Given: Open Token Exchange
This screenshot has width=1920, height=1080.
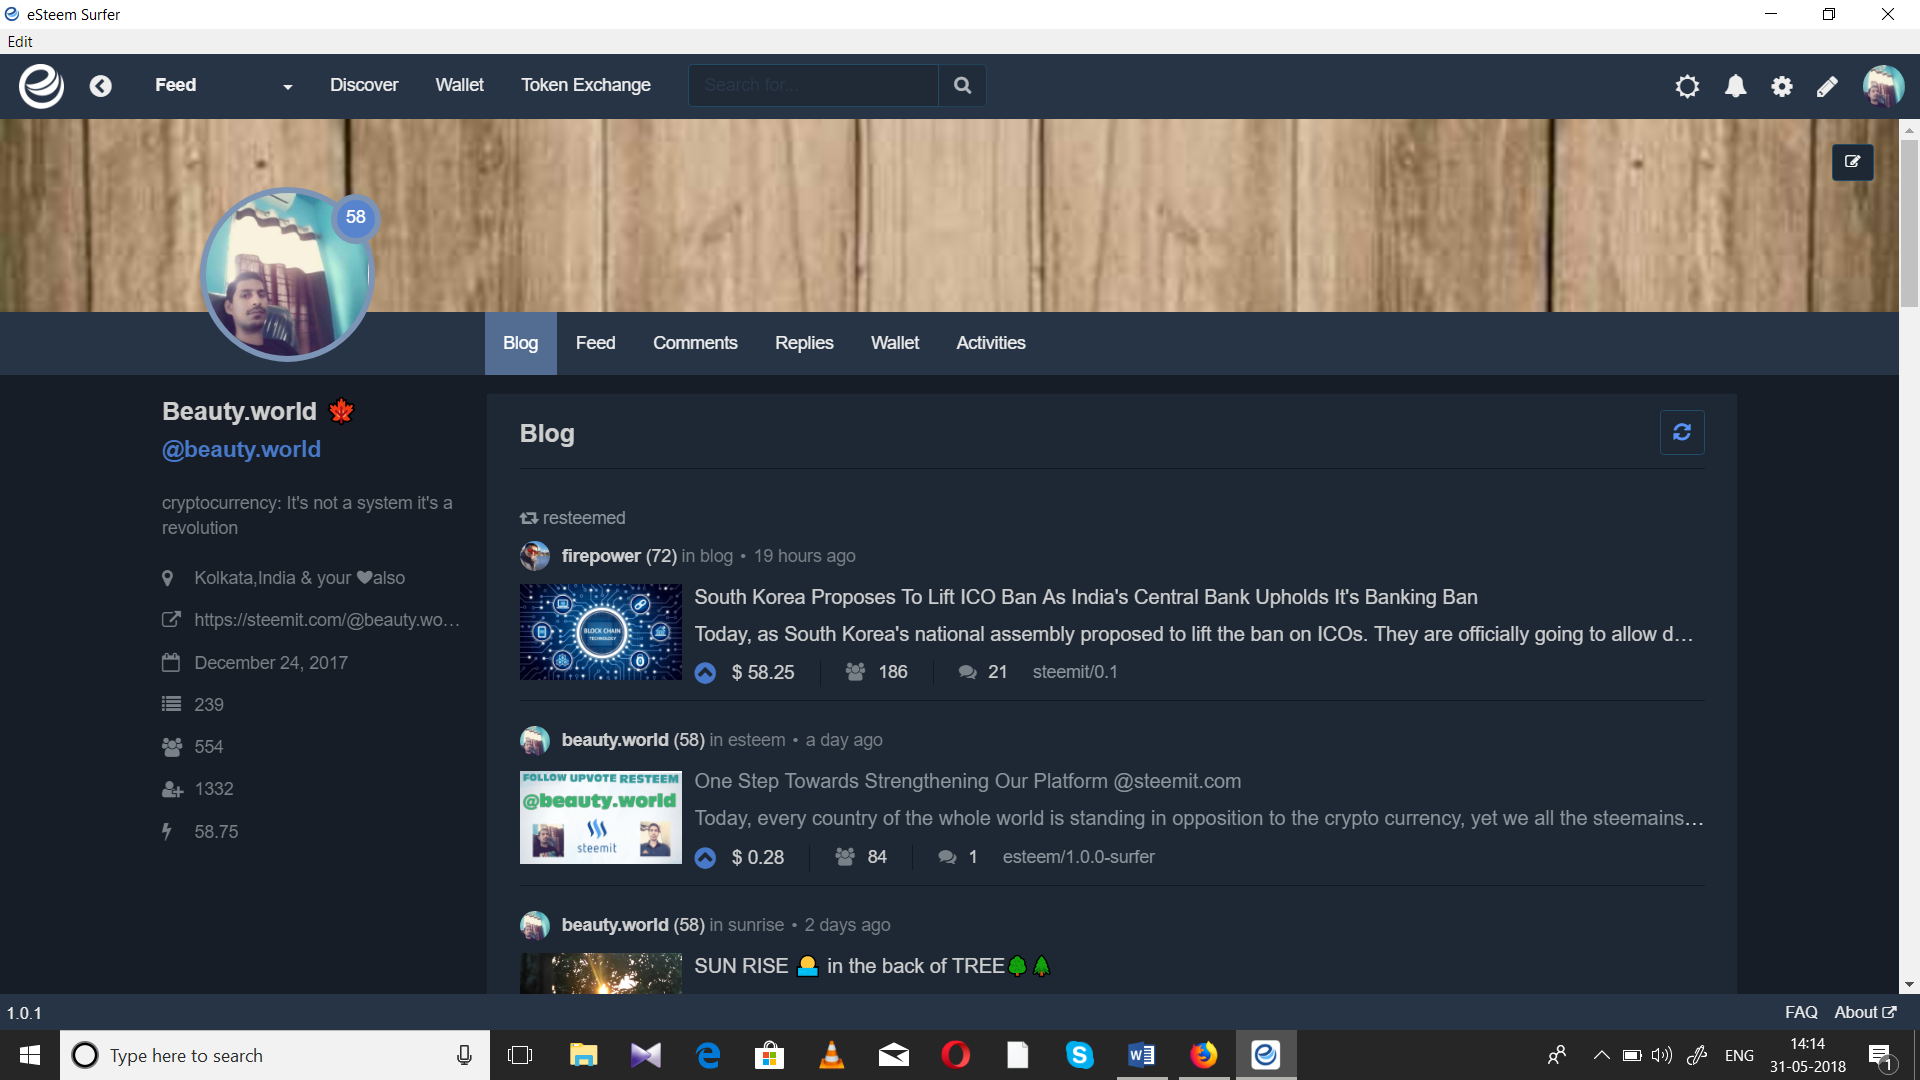Looking at the screenshot, I should click(x=586, y=86).
